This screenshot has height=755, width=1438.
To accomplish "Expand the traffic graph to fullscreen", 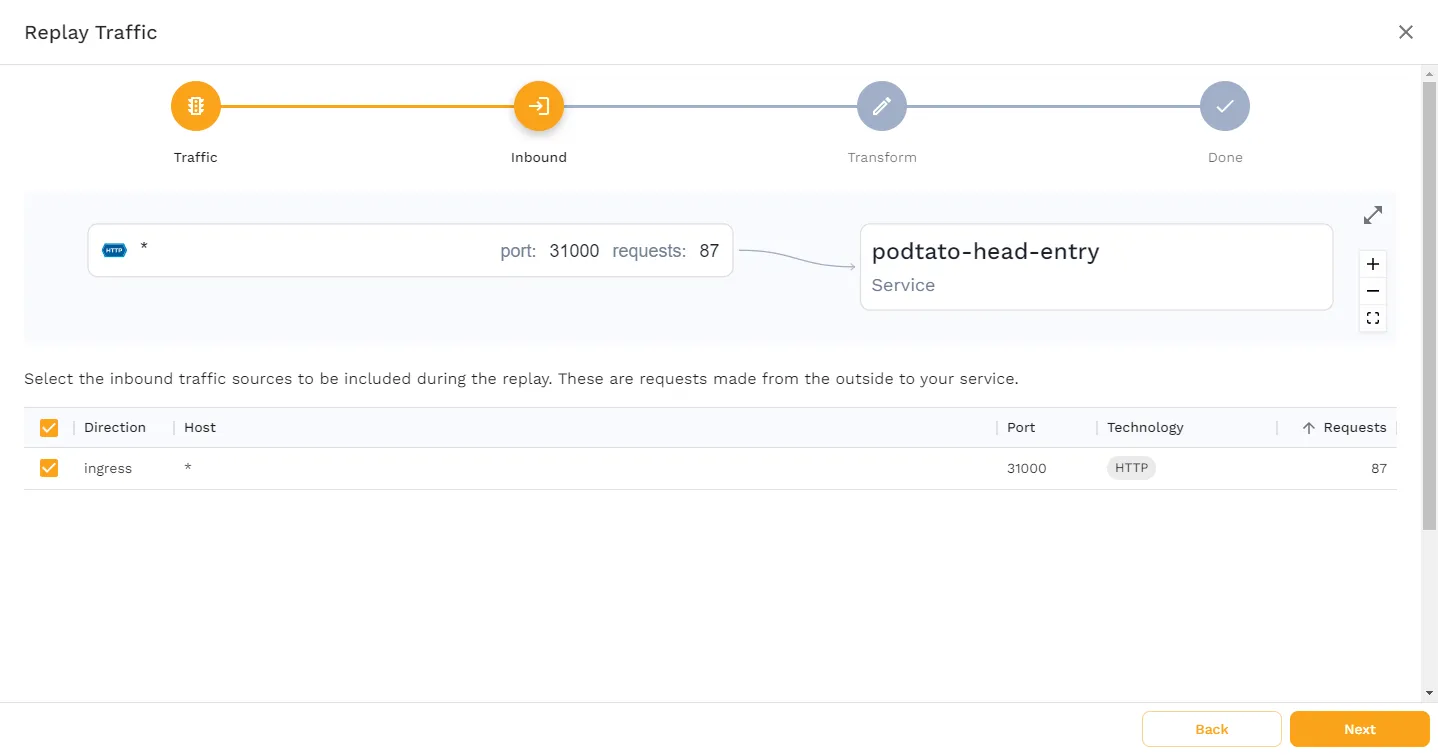I will coord(1372,214).
